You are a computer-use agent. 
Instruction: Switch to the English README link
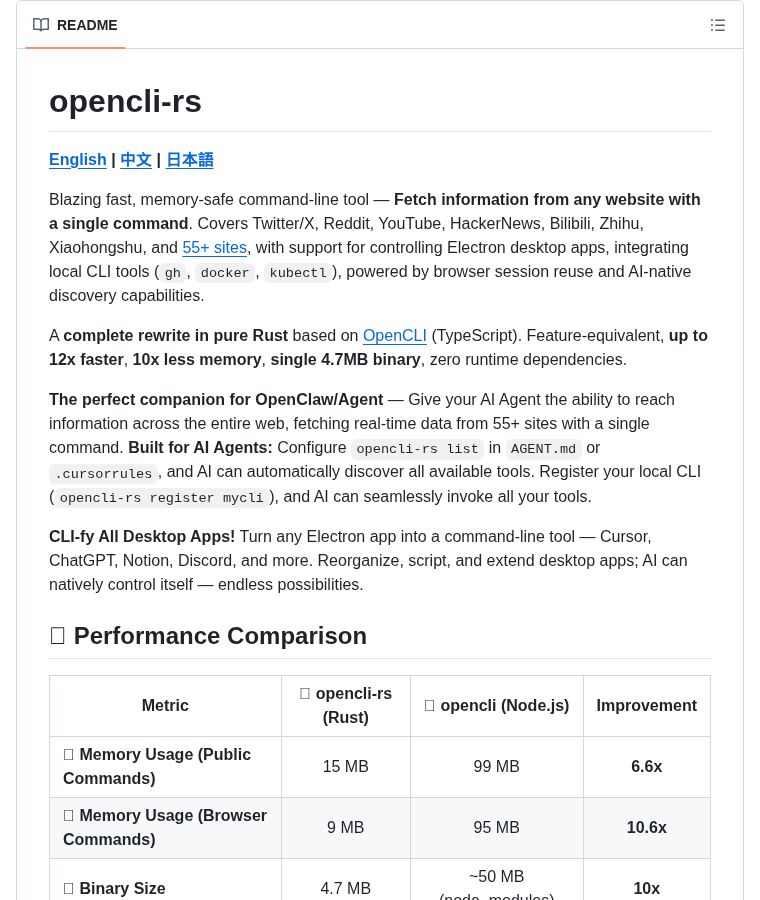[78, 160]
